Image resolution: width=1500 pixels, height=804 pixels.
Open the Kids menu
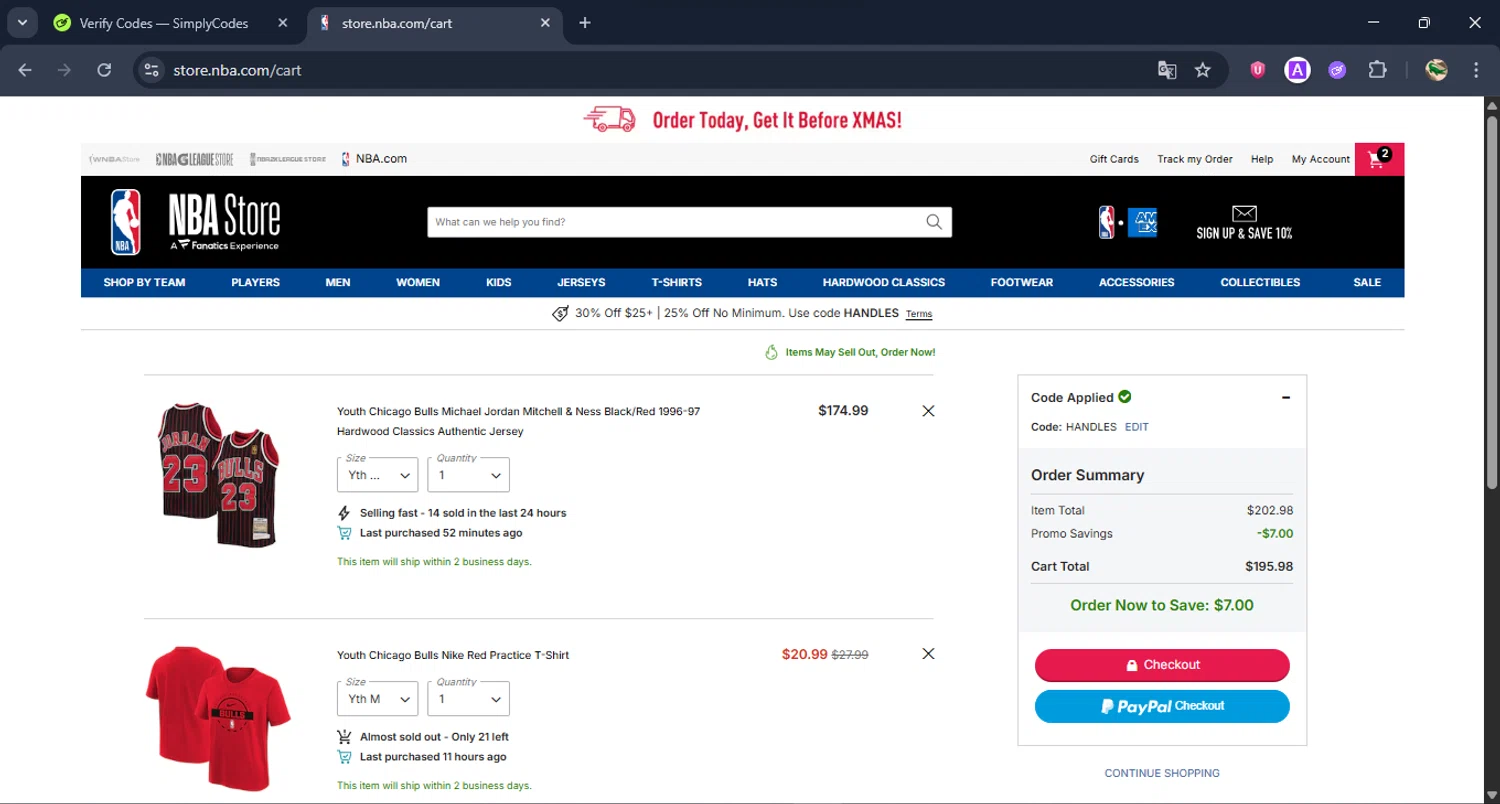pyautogui.click(x=499, y=282)
